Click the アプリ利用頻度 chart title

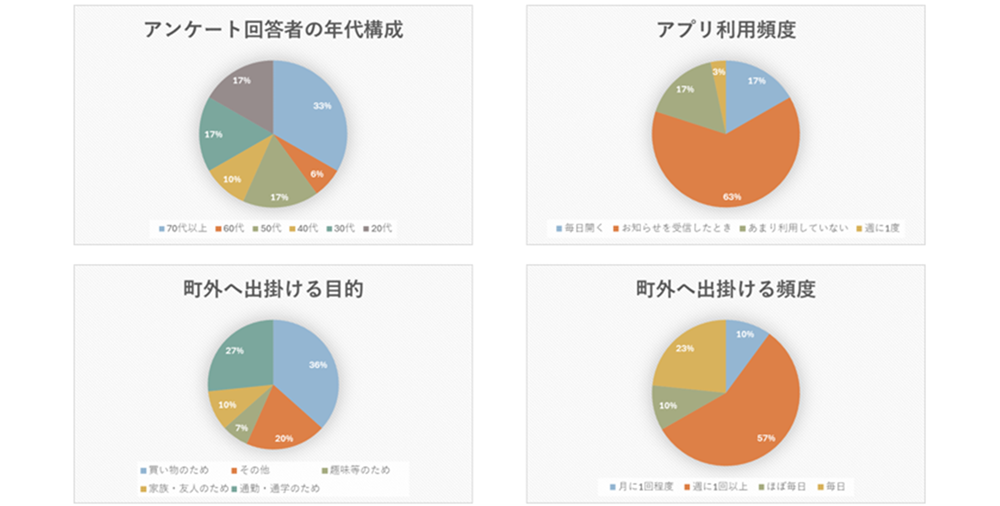pyautogui.click(x=725, y=30)
